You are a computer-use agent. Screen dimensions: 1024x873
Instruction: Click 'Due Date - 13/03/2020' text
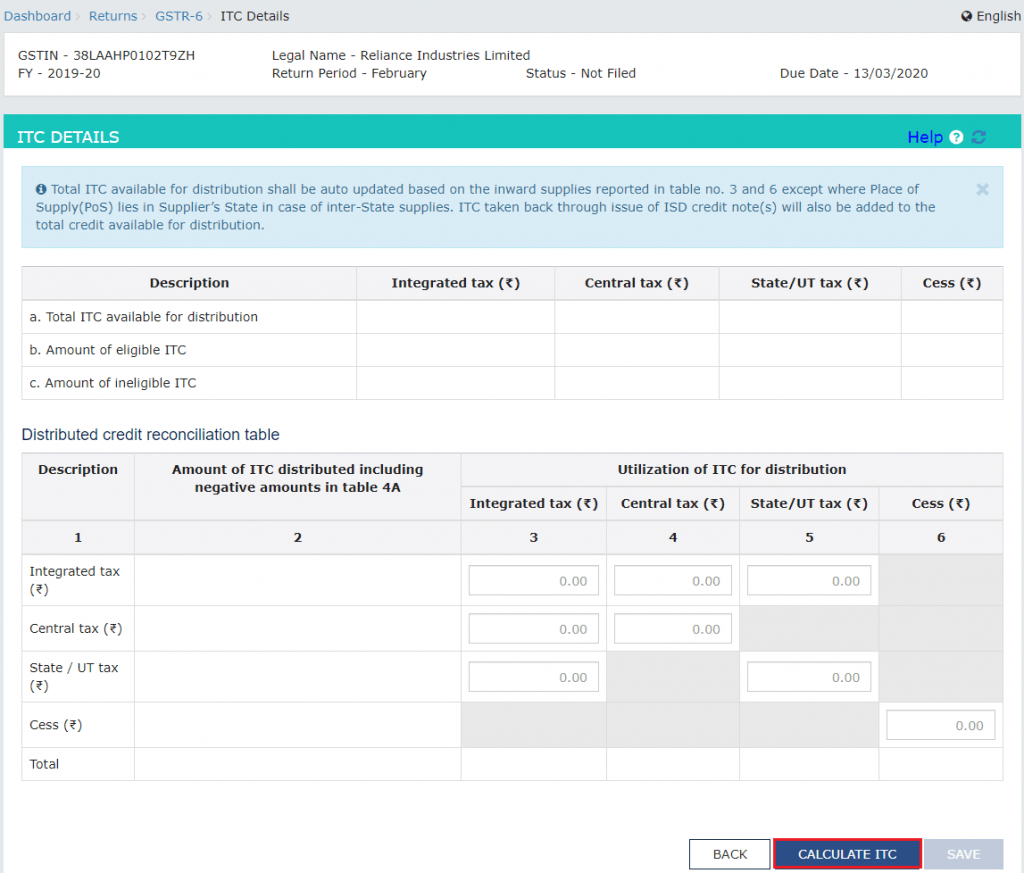[x=854, y=73]
